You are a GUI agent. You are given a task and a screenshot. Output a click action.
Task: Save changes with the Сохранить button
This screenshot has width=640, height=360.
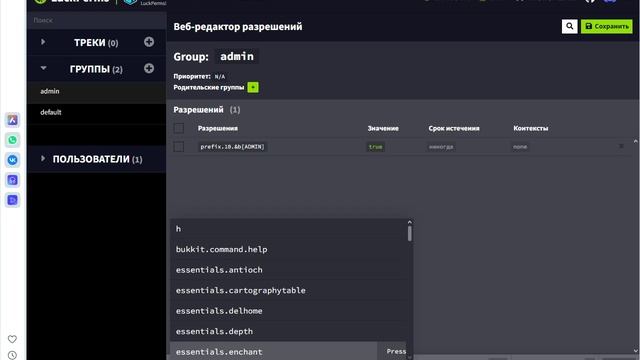[607, 26]
